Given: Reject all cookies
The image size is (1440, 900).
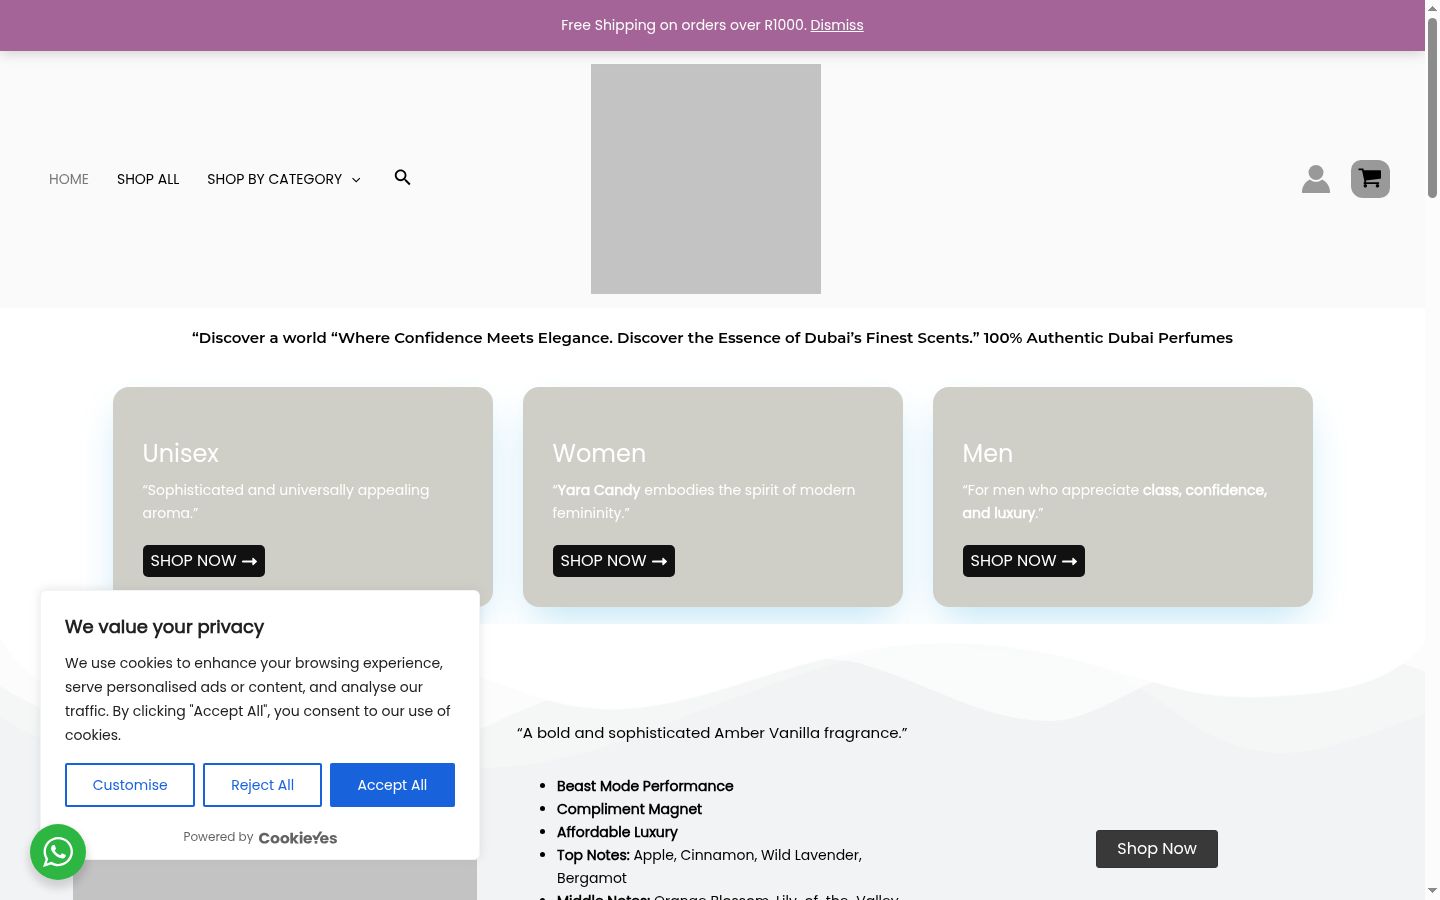Looking at the screenshot, I should [x=262, y=785].
